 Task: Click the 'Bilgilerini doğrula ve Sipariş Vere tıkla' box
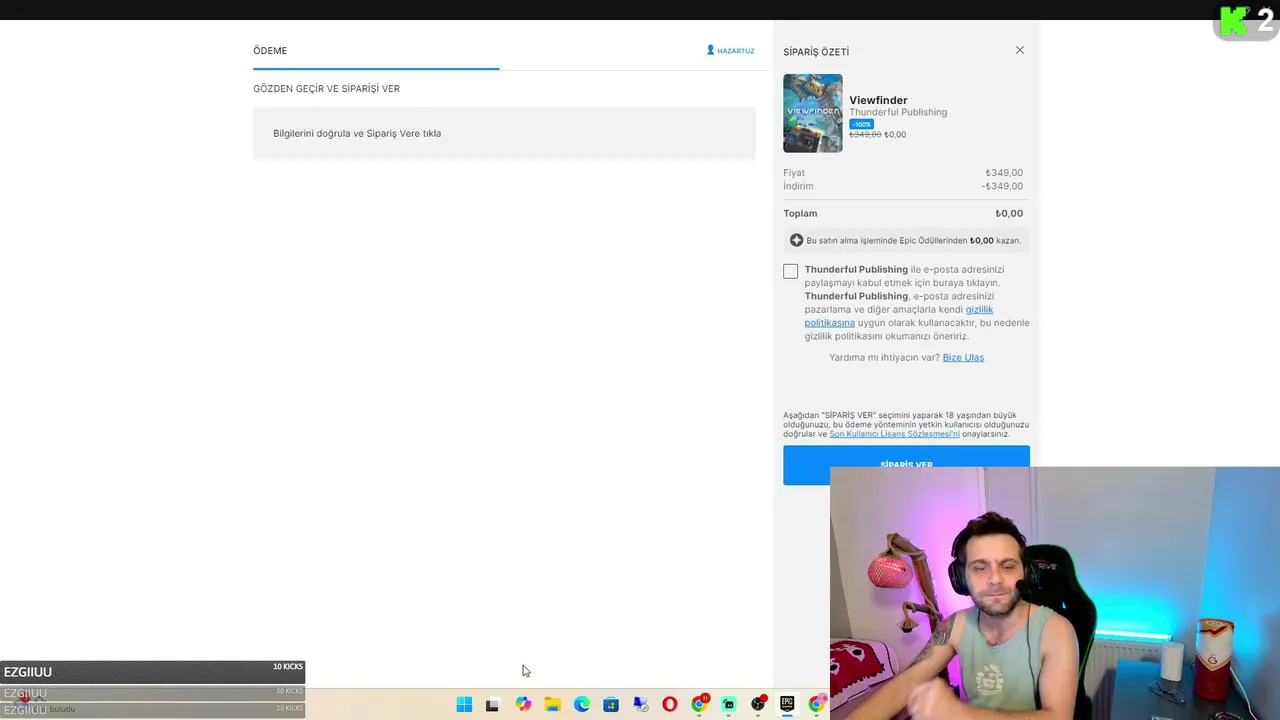point(504,133)
